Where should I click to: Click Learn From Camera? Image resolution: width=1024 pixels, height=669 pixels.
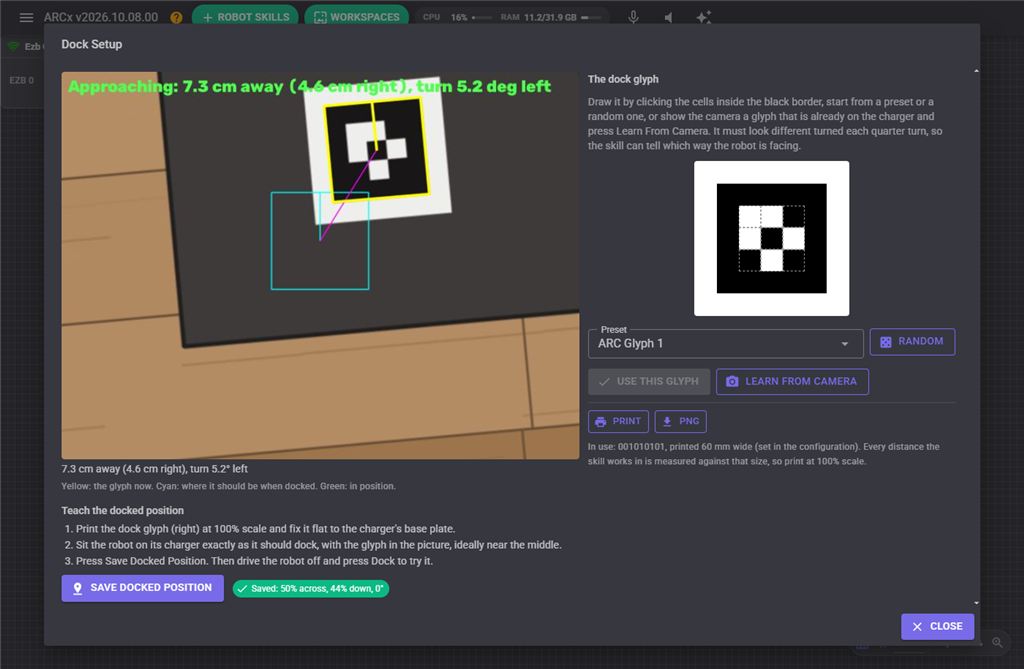click(792, 382)
